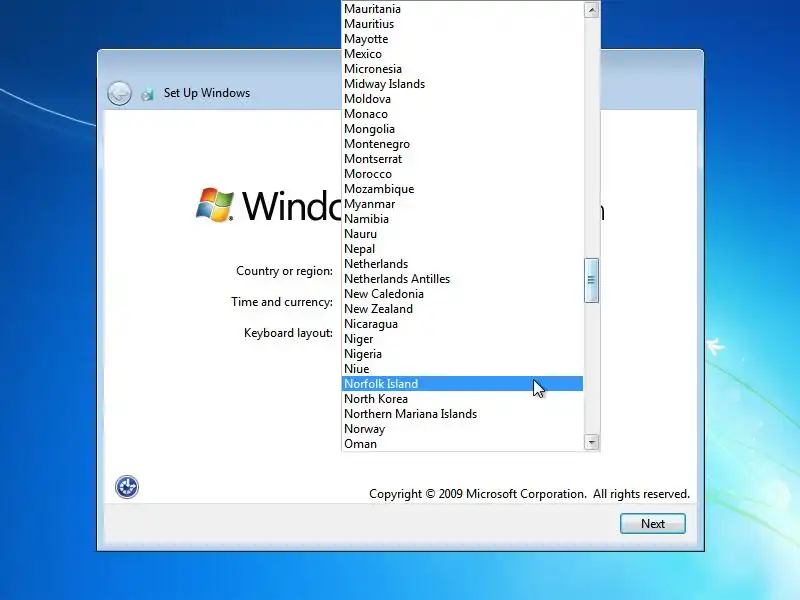Select Nepal in the dropdown

tap(462, 249)
